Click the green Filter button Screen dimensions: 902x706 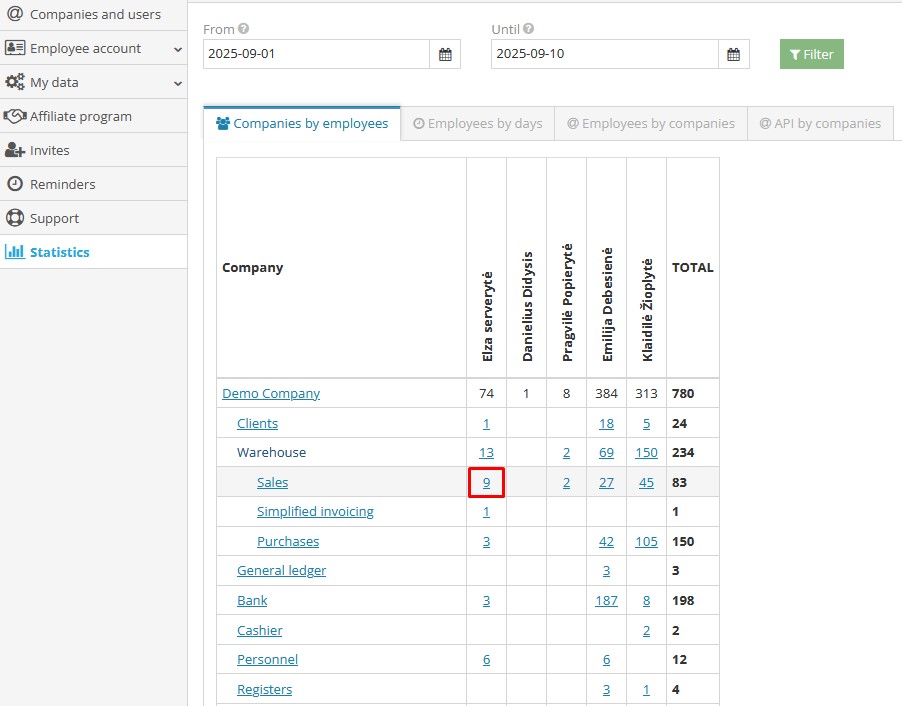(811, 55)
